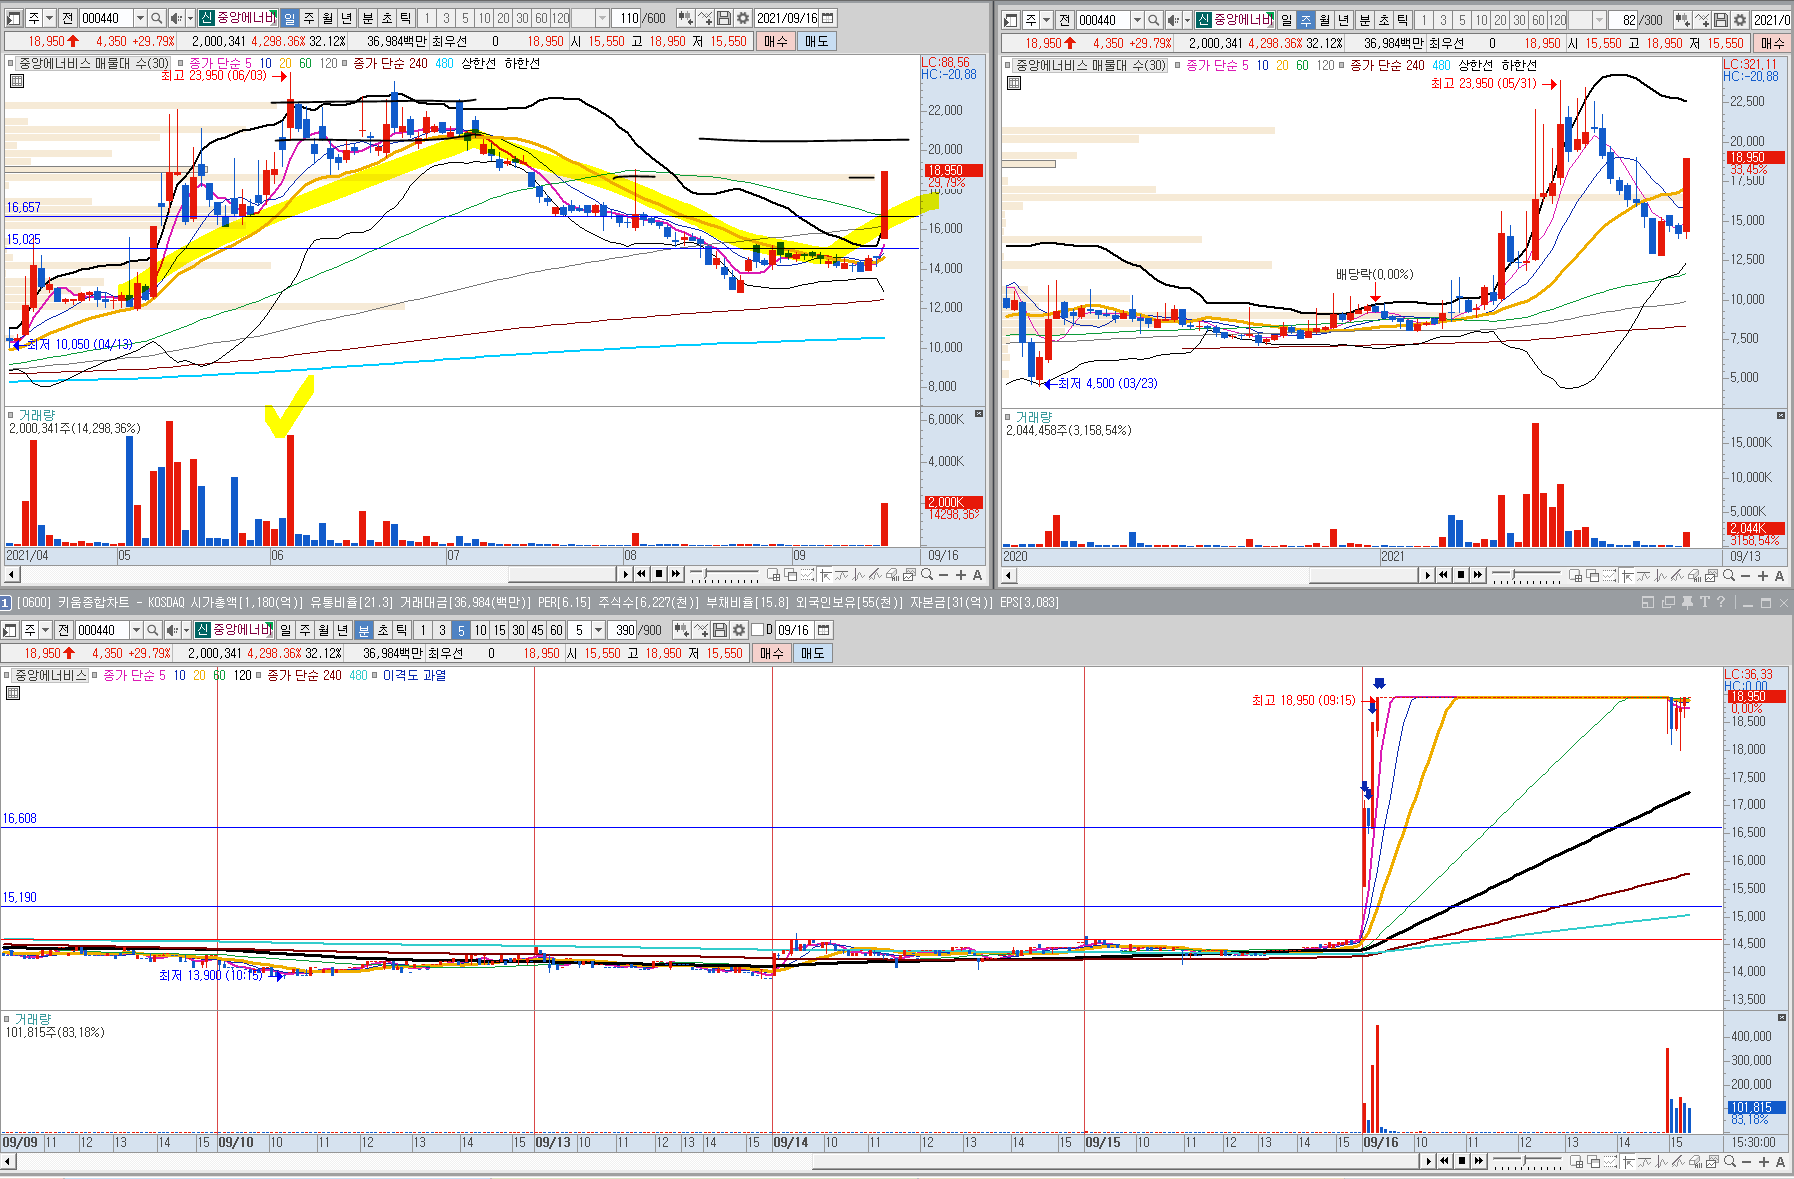Open help question mark in the title bar
The height and width of the screenshot is (1179, 1794).
click(1721, 602)
